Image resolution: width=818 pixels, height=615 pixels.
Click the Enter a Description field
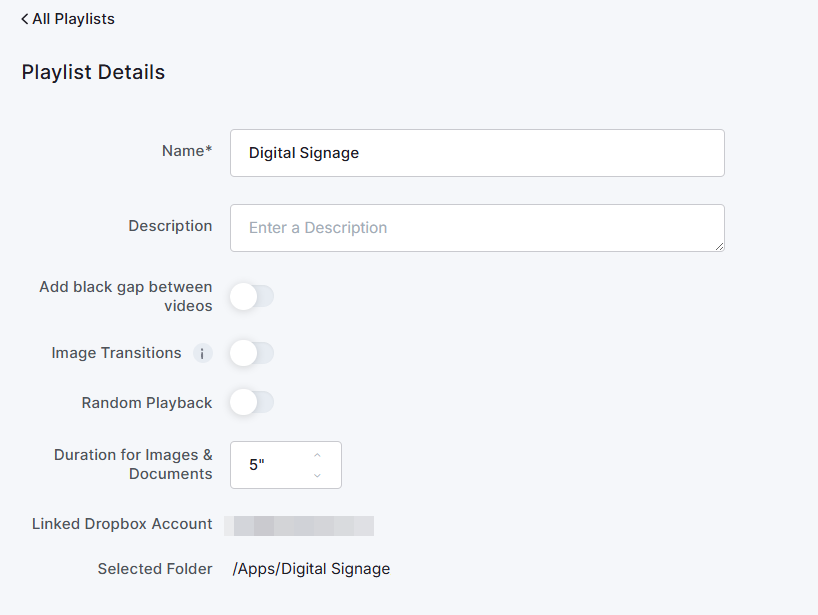click(477, 228)
